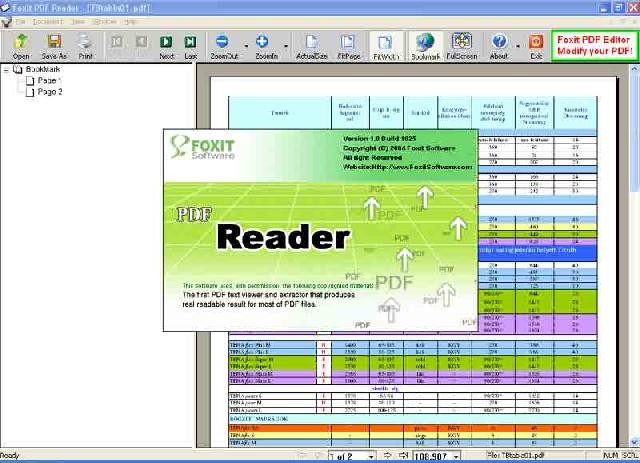This screenshot has height=463, width=640.
Task: Click the status bar previous page arrow
Action: pyautogui.click(x=318, y=455)
